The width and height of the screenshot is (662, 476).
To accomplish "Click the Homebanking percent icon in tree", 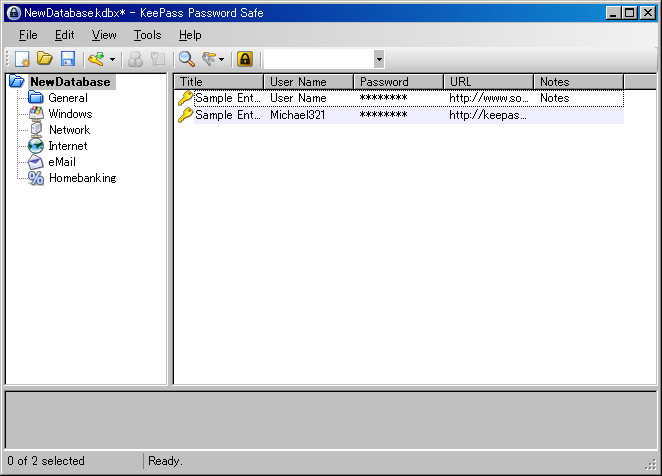I will pyautogui.click(x=36, y=178).
